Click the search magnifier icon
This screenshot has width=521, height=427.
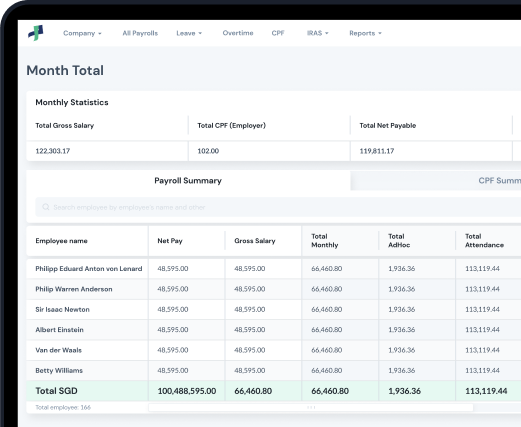(x=46, y=207)
